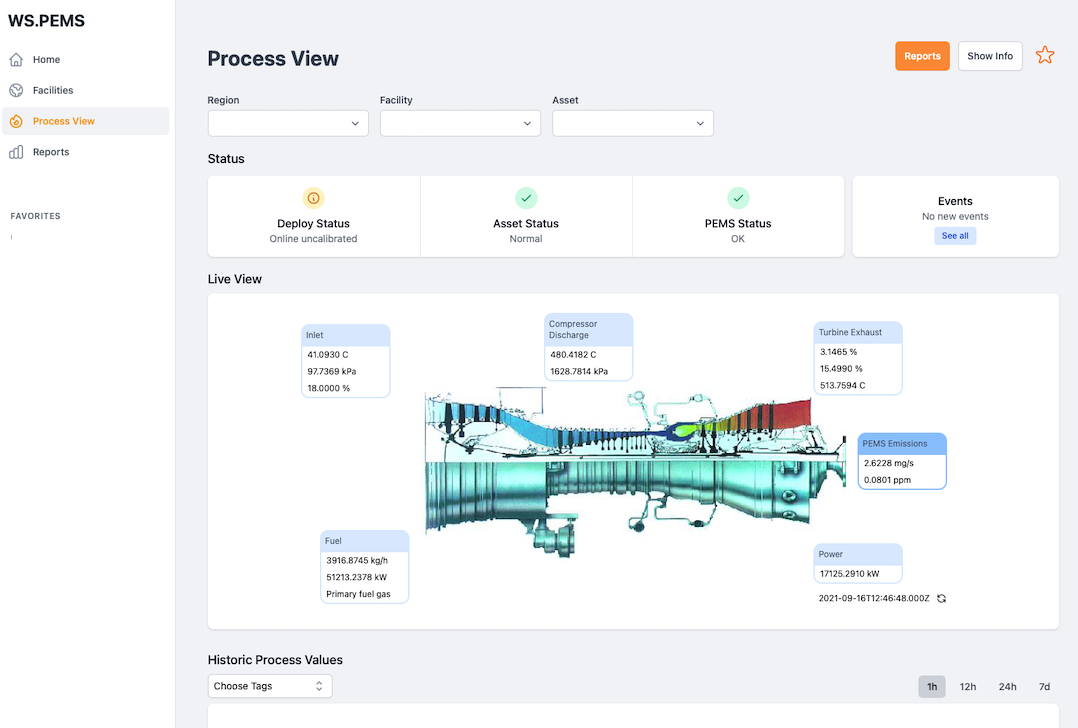Click the Deploy Status warning icon
Image resolution: width=1078 pixels, height=728 pixels.
(x=314, y=198)
